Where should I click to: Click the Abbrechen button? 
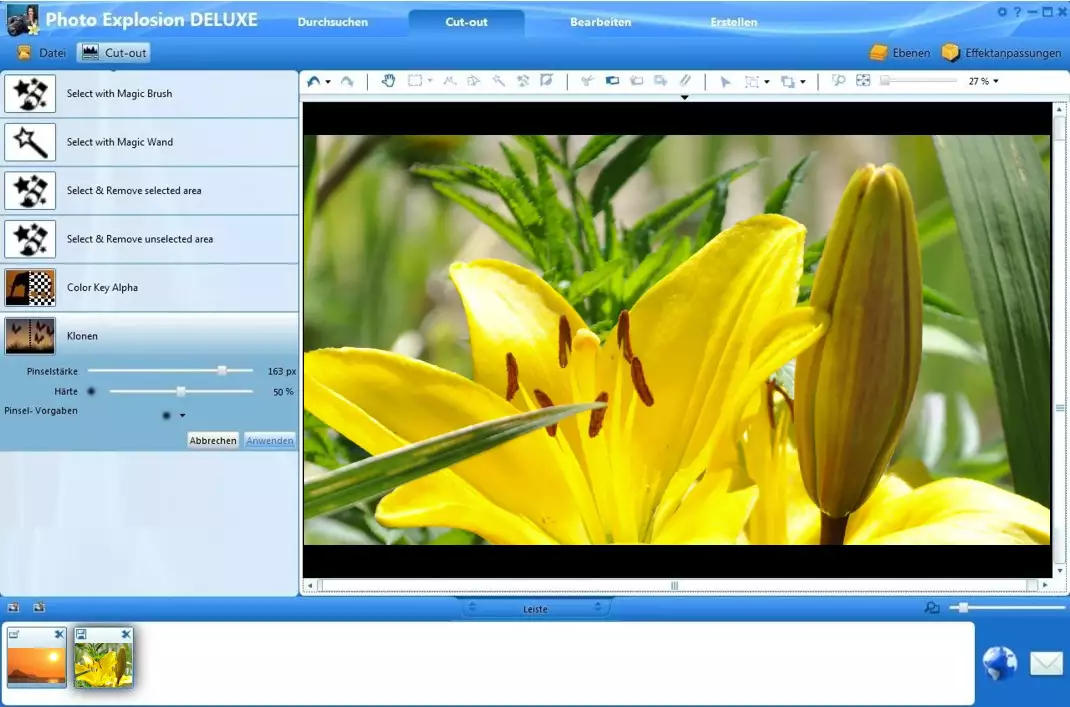(x=213, y=441)
